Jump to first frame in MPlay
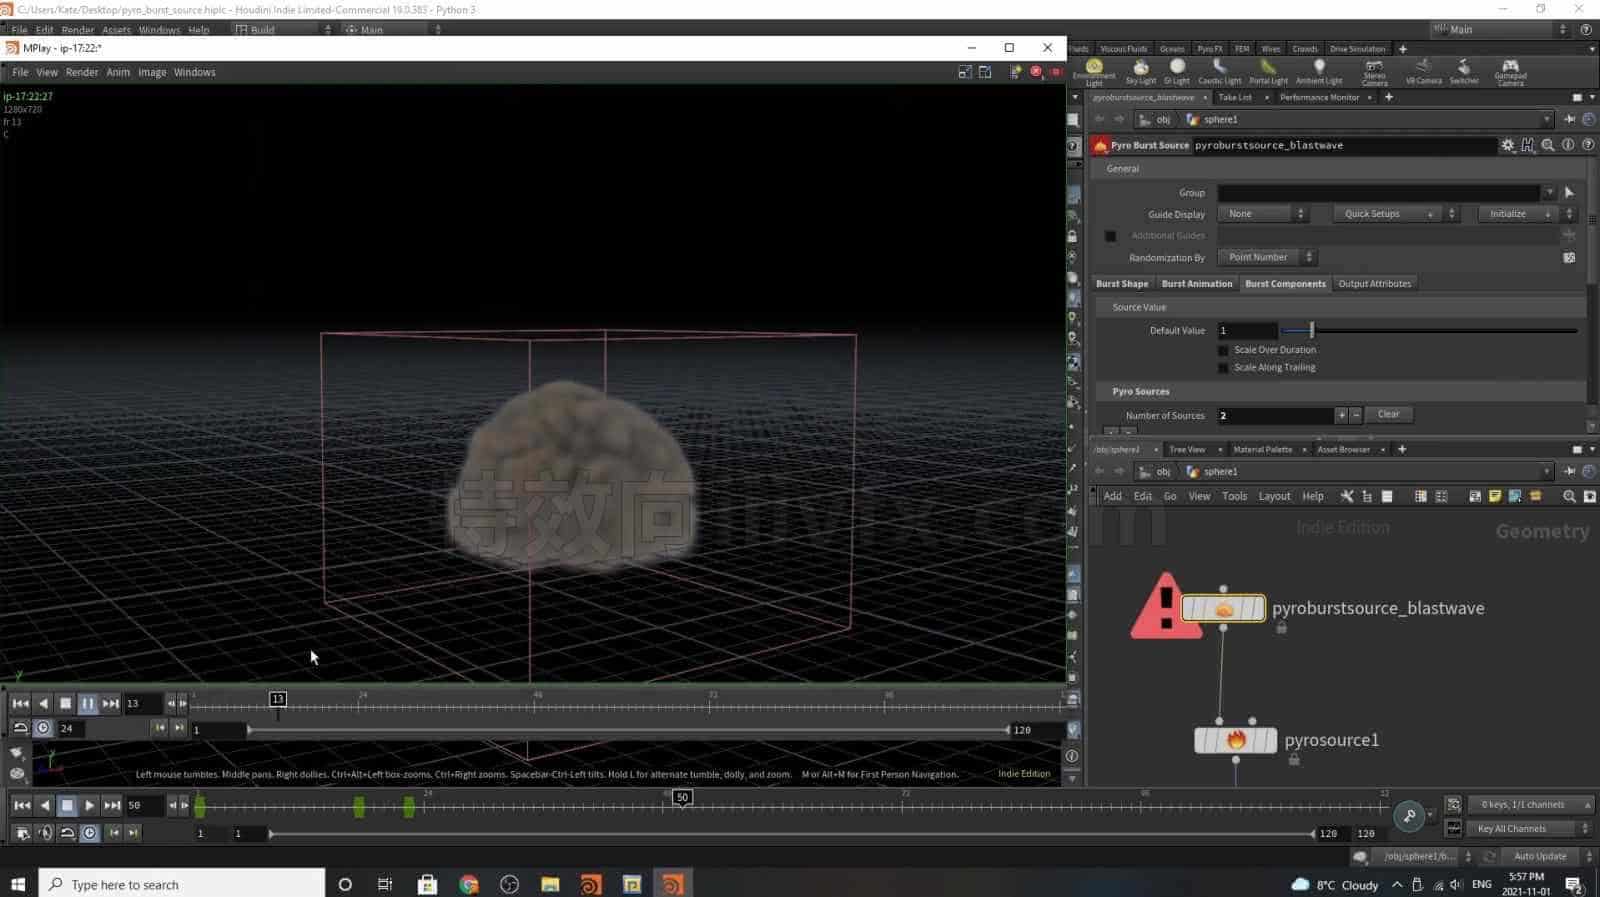This screenshot has width=1600, height=897. [x=20, y=703]
